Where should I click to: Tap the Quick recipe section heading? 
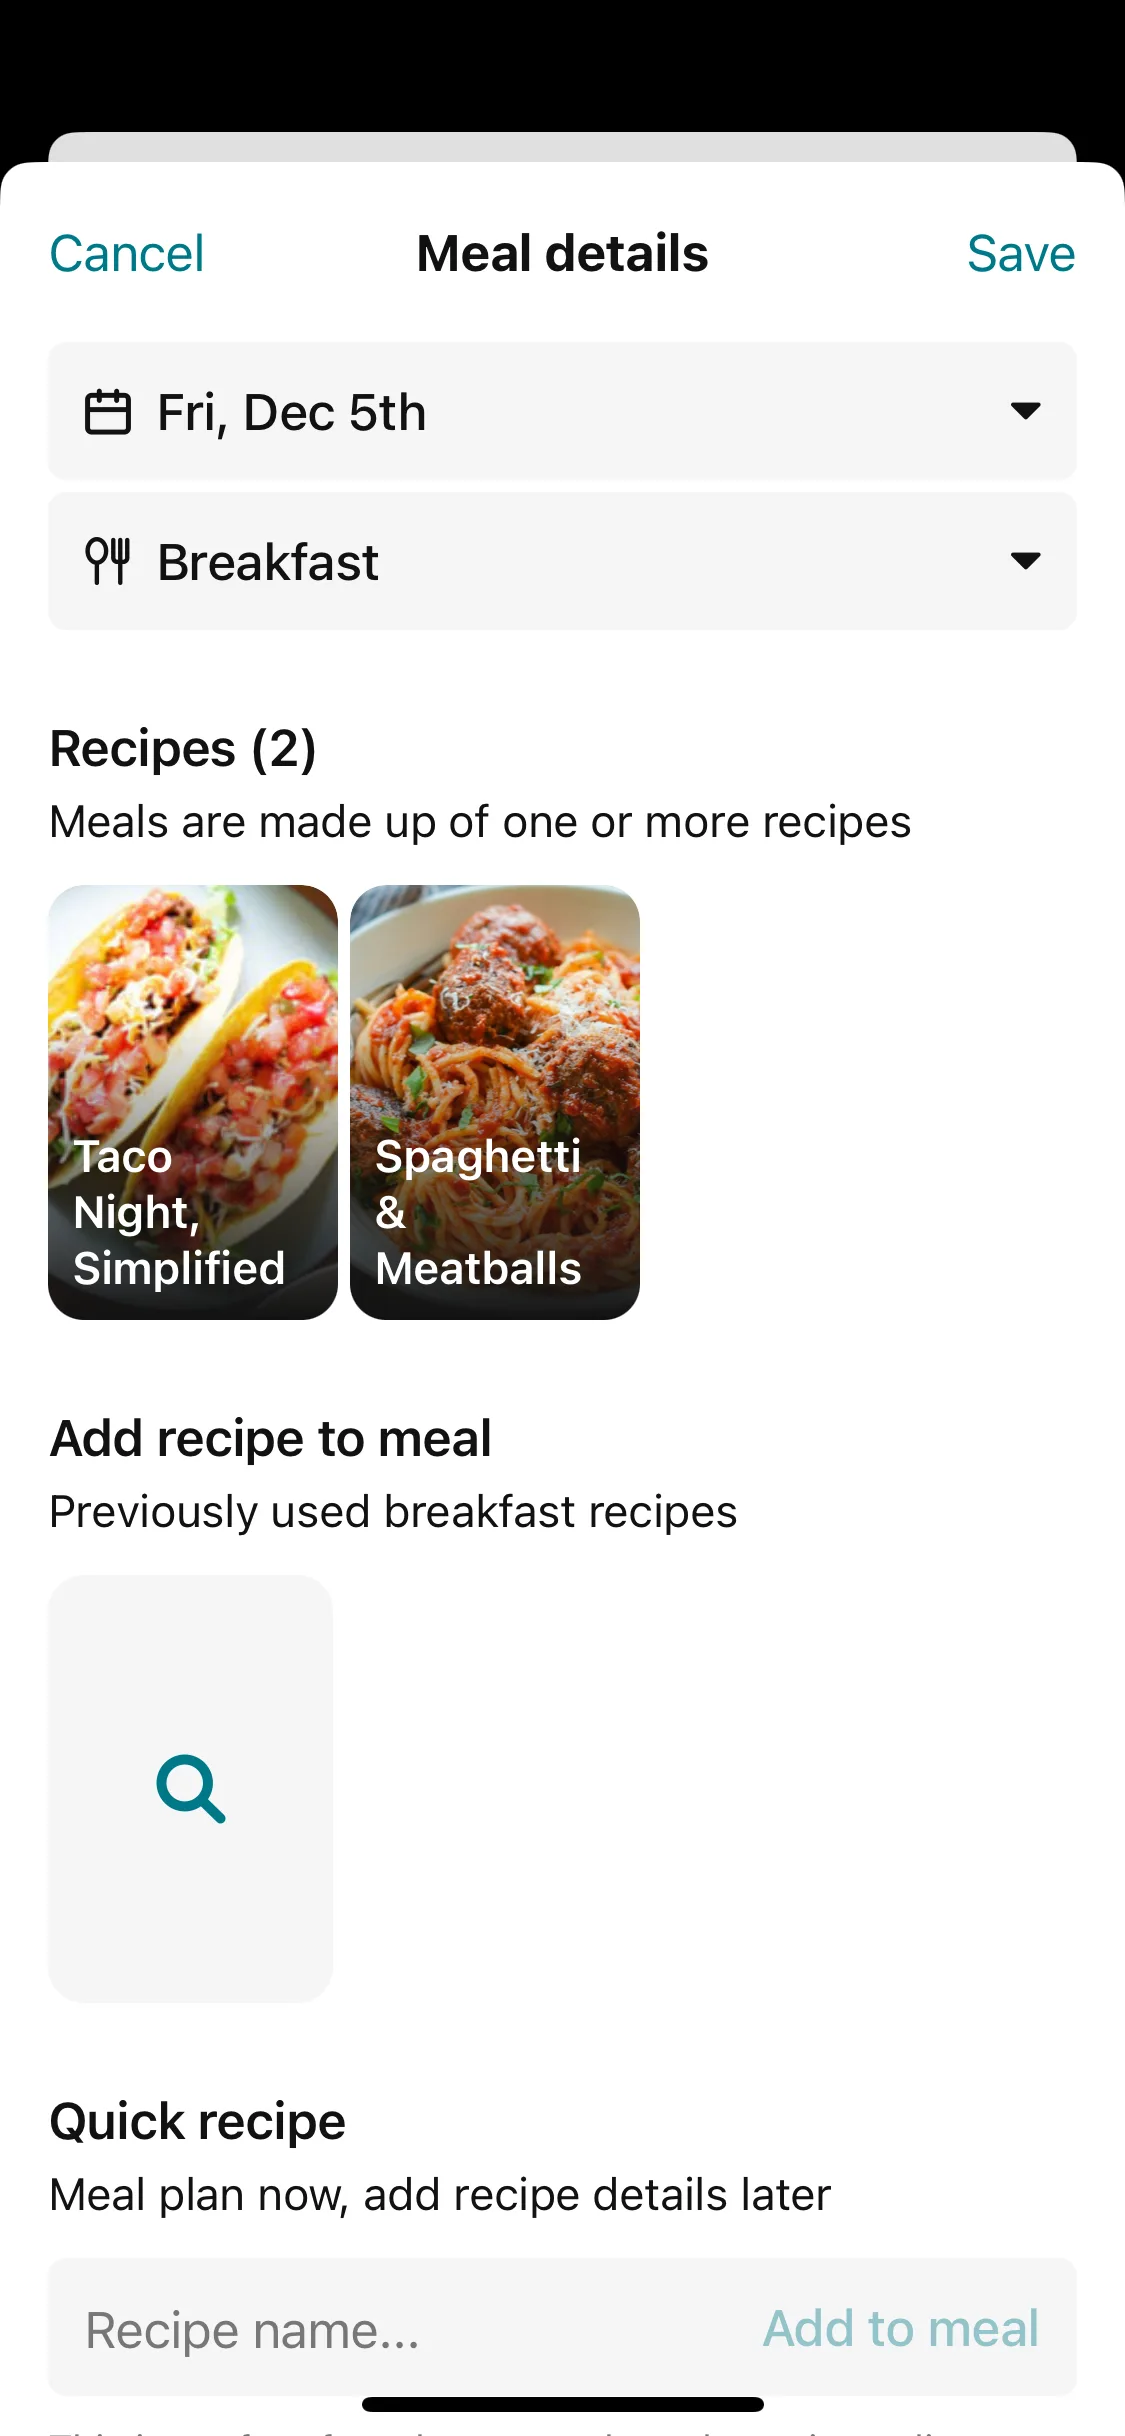click(x=198, y=2121)
